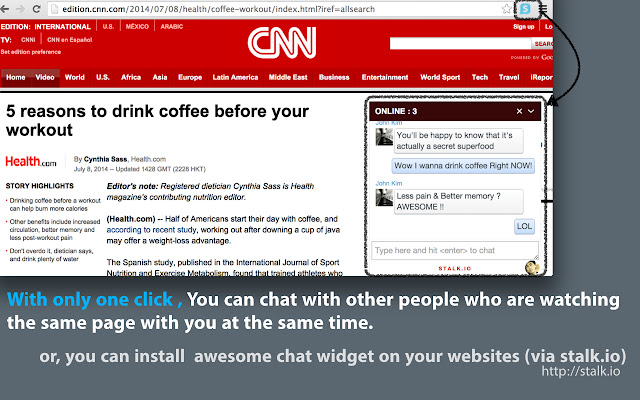
Task: Click the address bar URL
Action: click(218, 9)
